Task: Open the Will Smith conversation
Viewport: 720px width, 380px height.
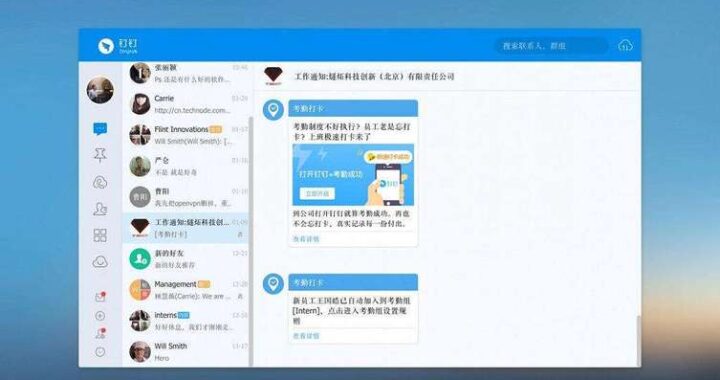Action: [187, 352]
